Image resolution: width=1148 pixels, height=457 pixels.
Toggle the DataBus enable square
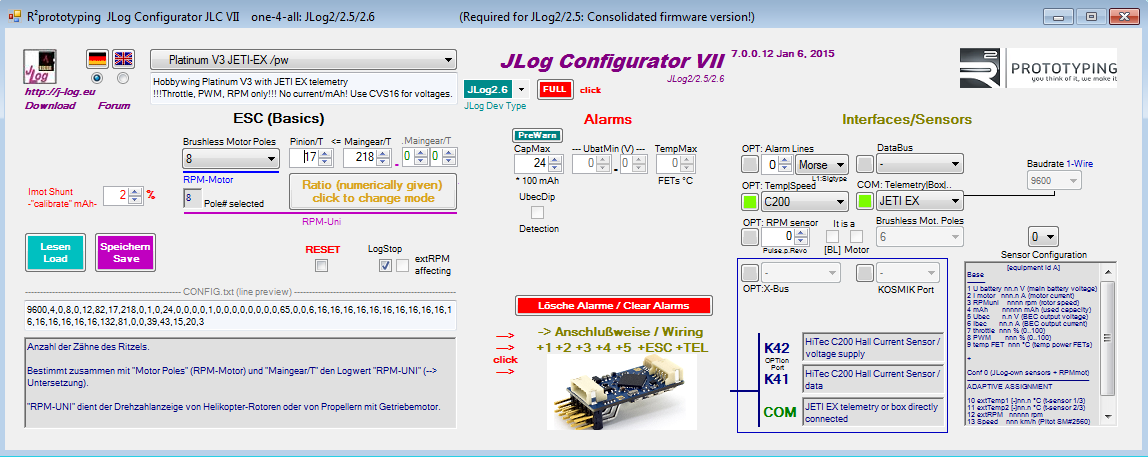[x=865, y=164]
